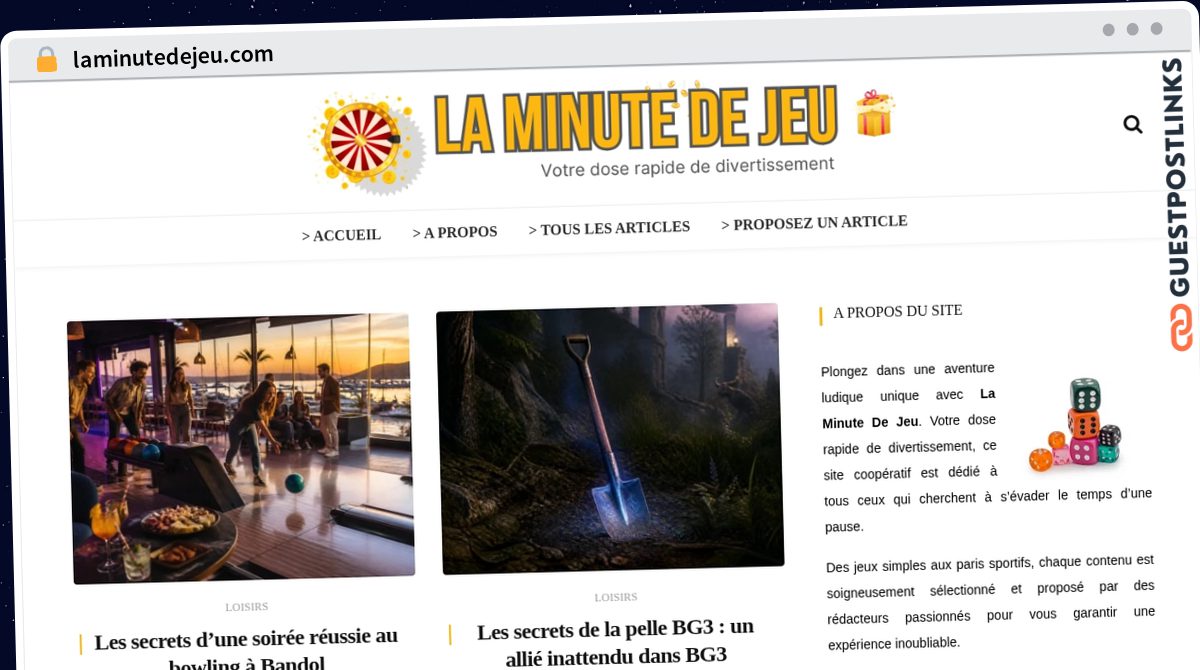1200x670 pixels.
Task: Click the padlock icon in address bar
Action: click(x=46, y=59)
